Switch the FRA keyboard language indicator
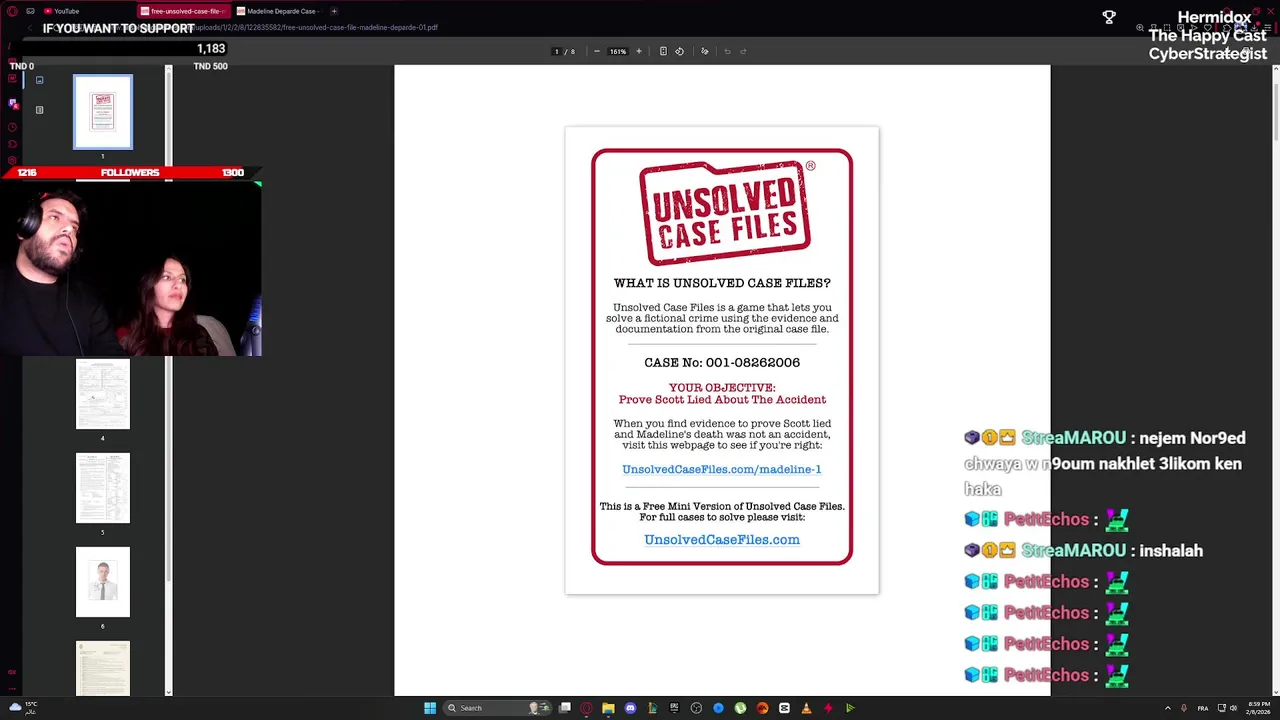Screen dimensions: 1280x720 click(x=1203, y=708)
